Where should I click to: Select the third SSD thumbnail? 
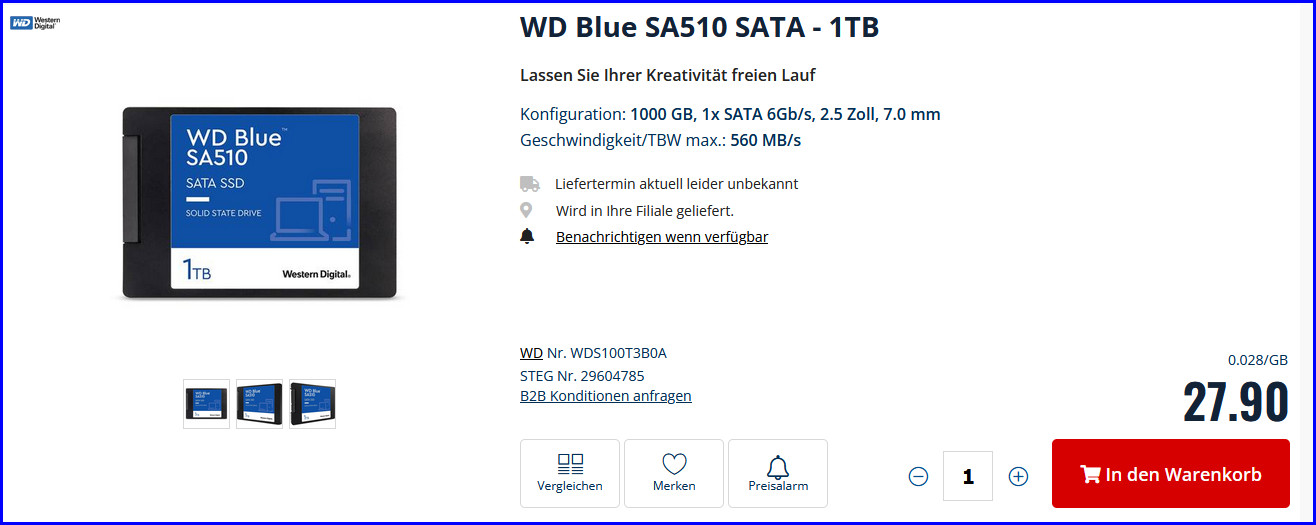pos(312,404)
